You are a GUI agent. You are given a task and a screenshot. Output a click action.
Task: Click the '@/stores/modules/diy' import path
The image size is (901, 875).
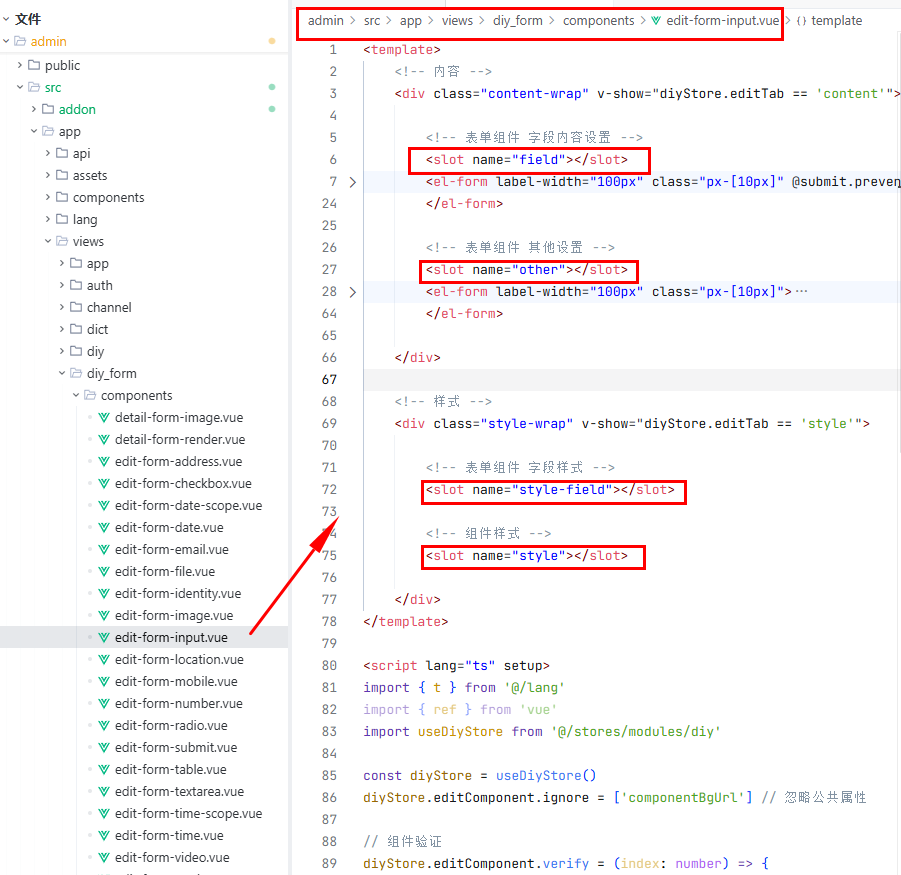point(635,731)
